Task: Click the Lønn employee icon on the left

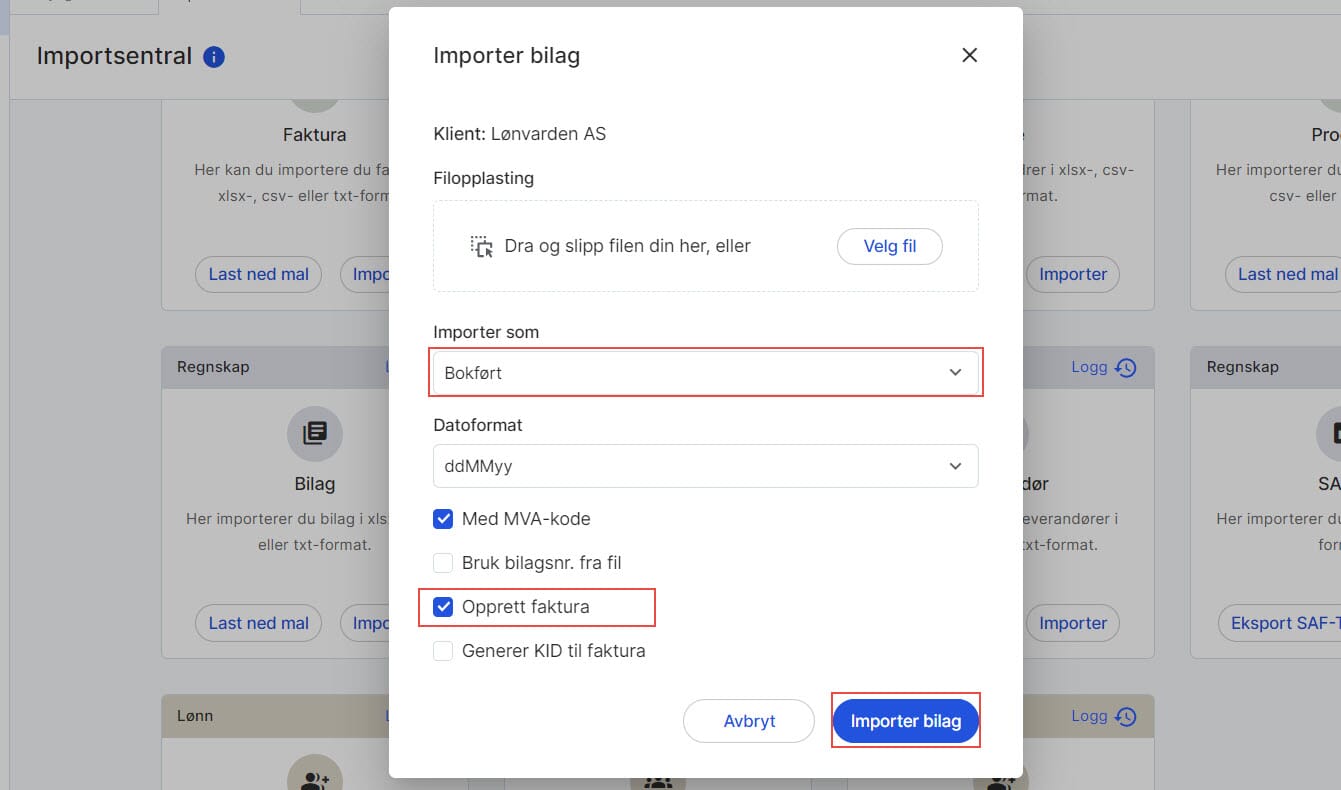Action: 315,777
